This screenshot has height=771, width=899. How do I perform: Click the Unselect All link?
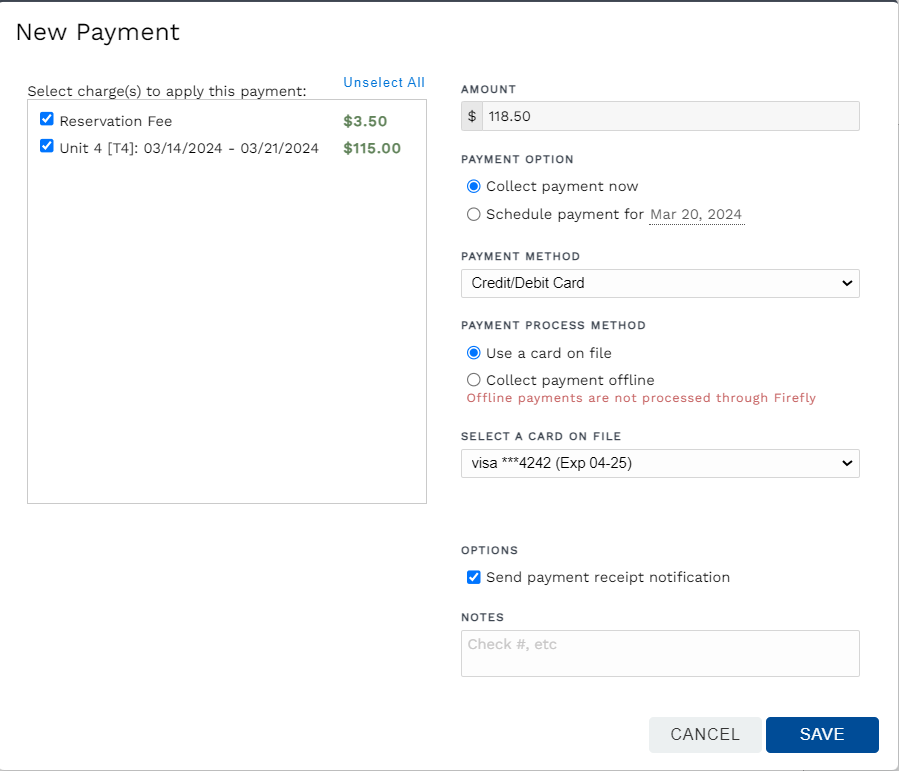coord(383,83)
